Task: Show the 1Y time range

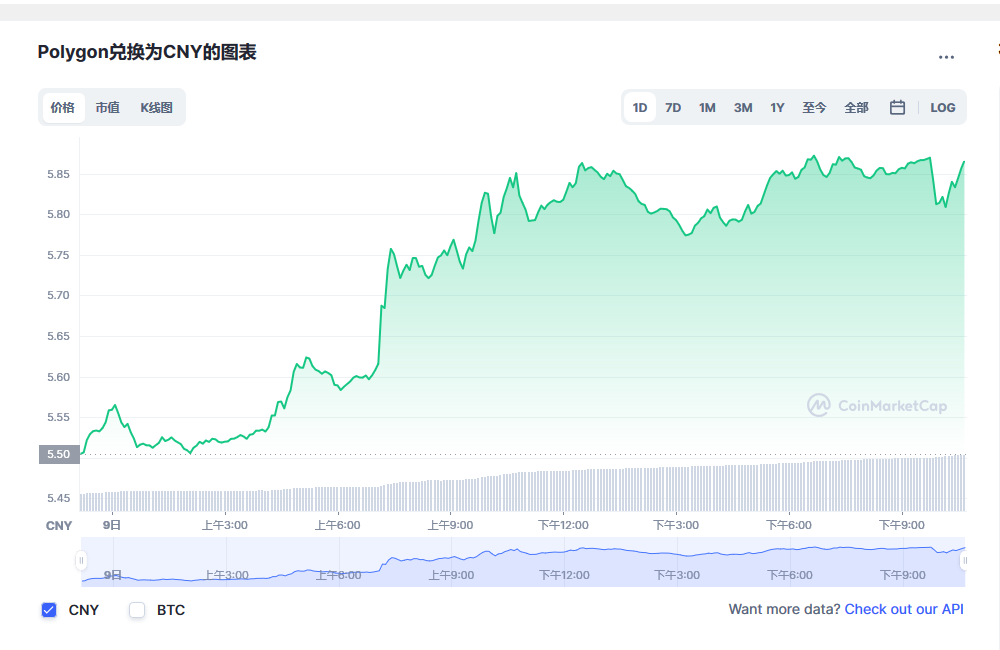Action: click(x=777, y=108)
